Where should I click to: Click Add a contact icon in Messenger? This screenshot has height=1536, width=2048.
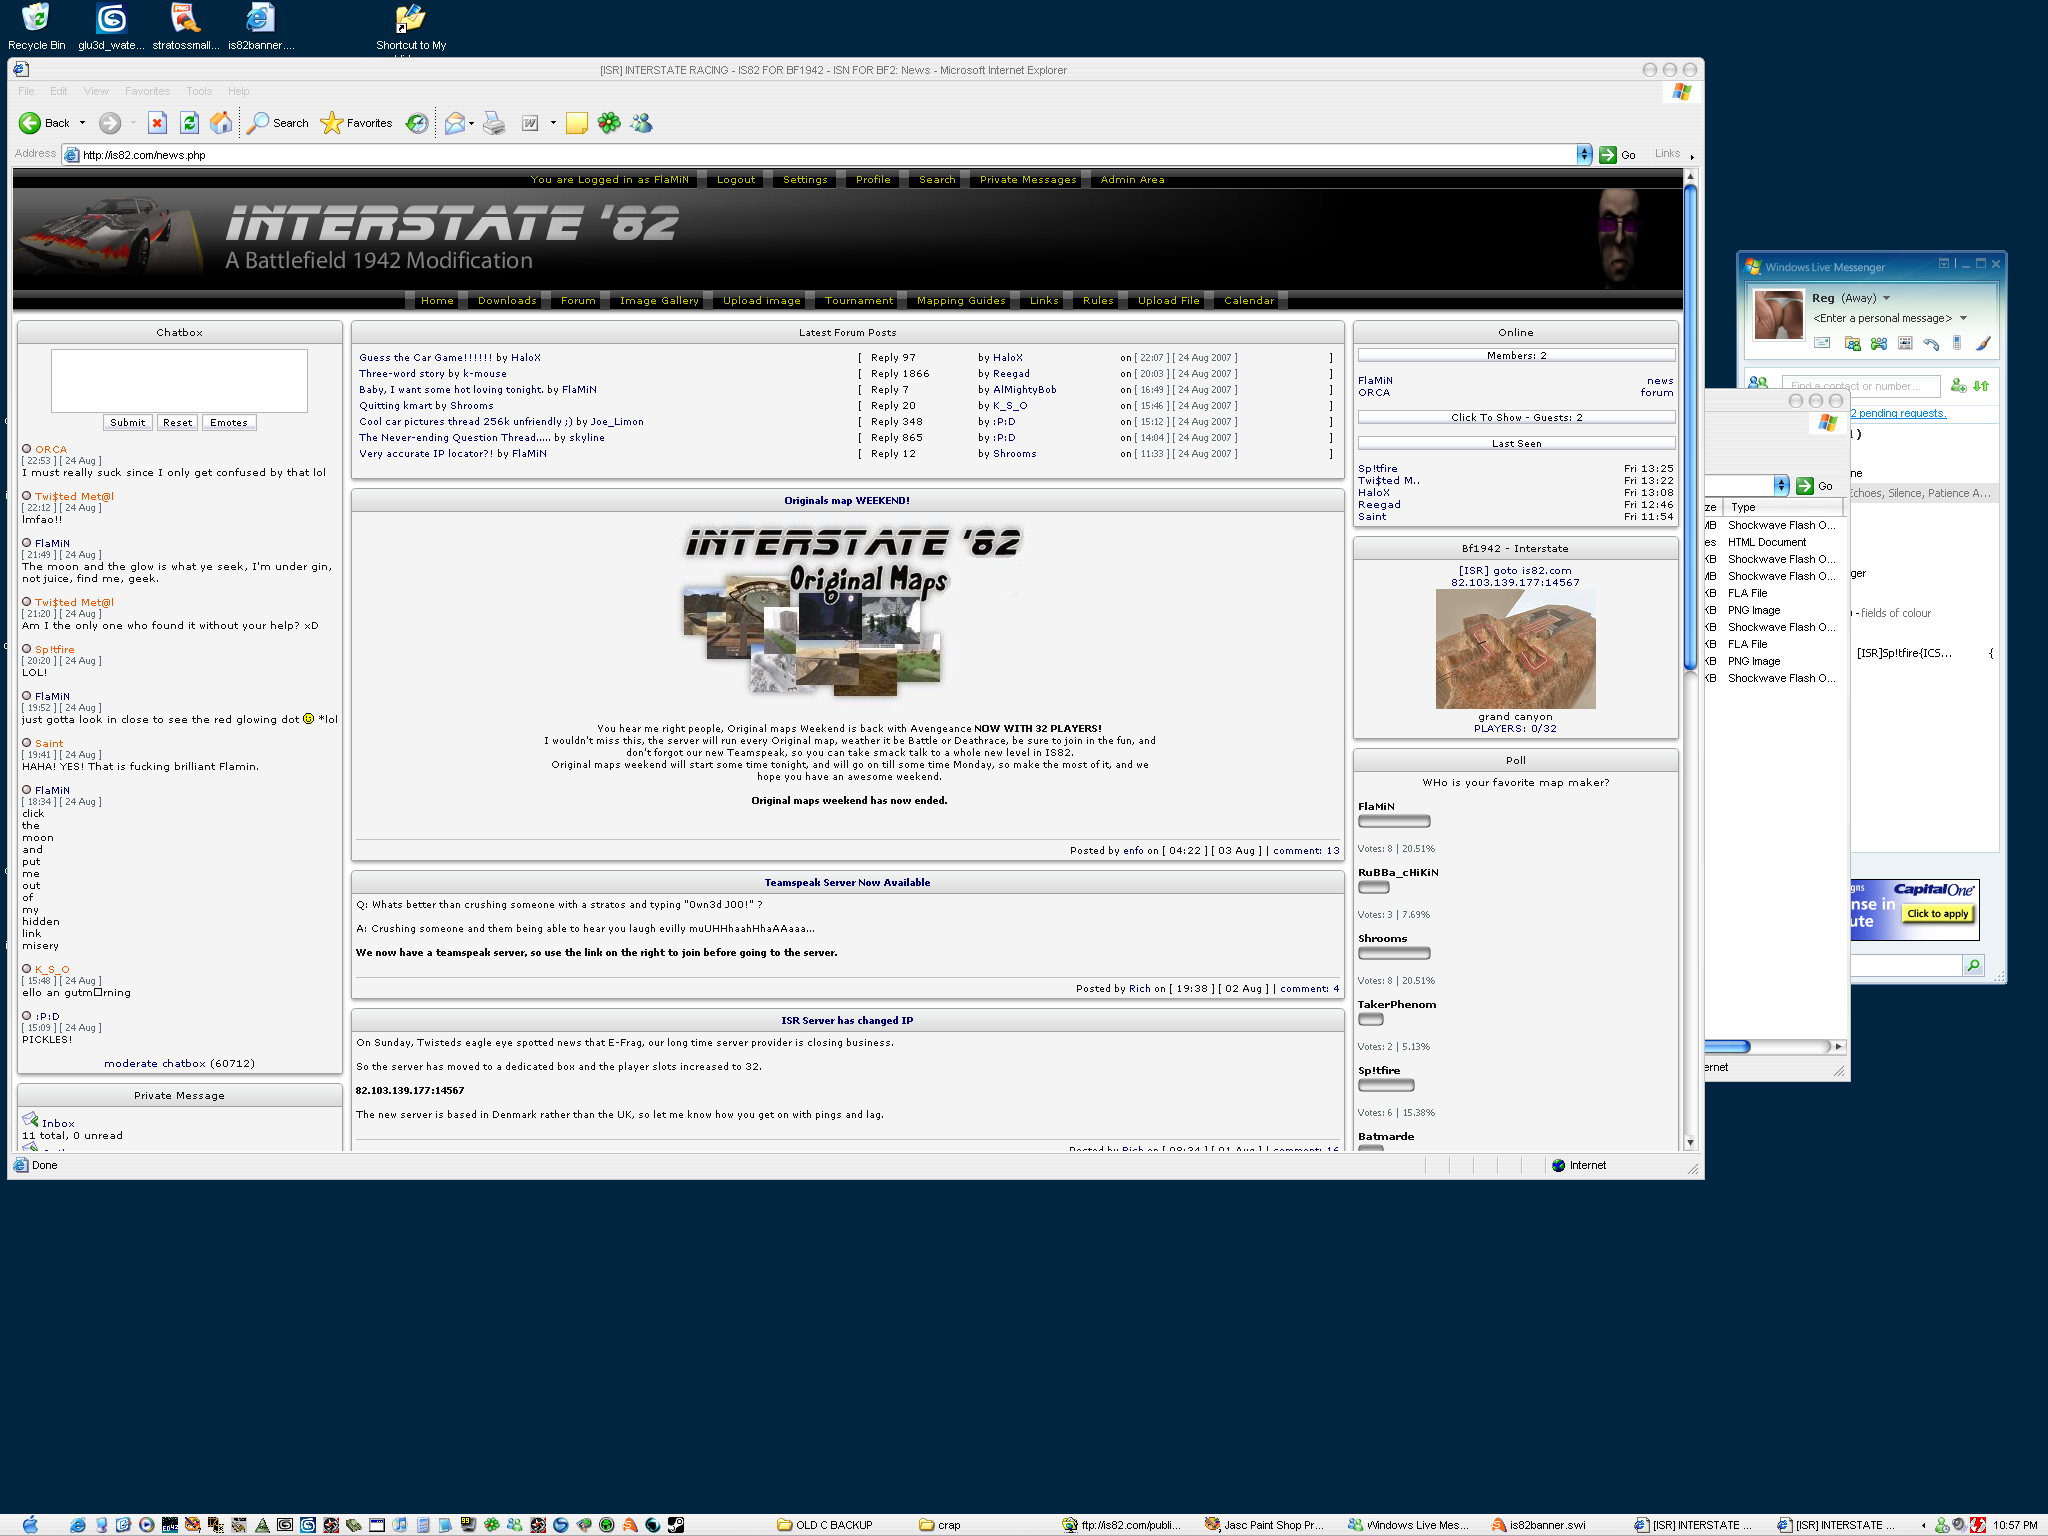click(x=1958, y=385)
